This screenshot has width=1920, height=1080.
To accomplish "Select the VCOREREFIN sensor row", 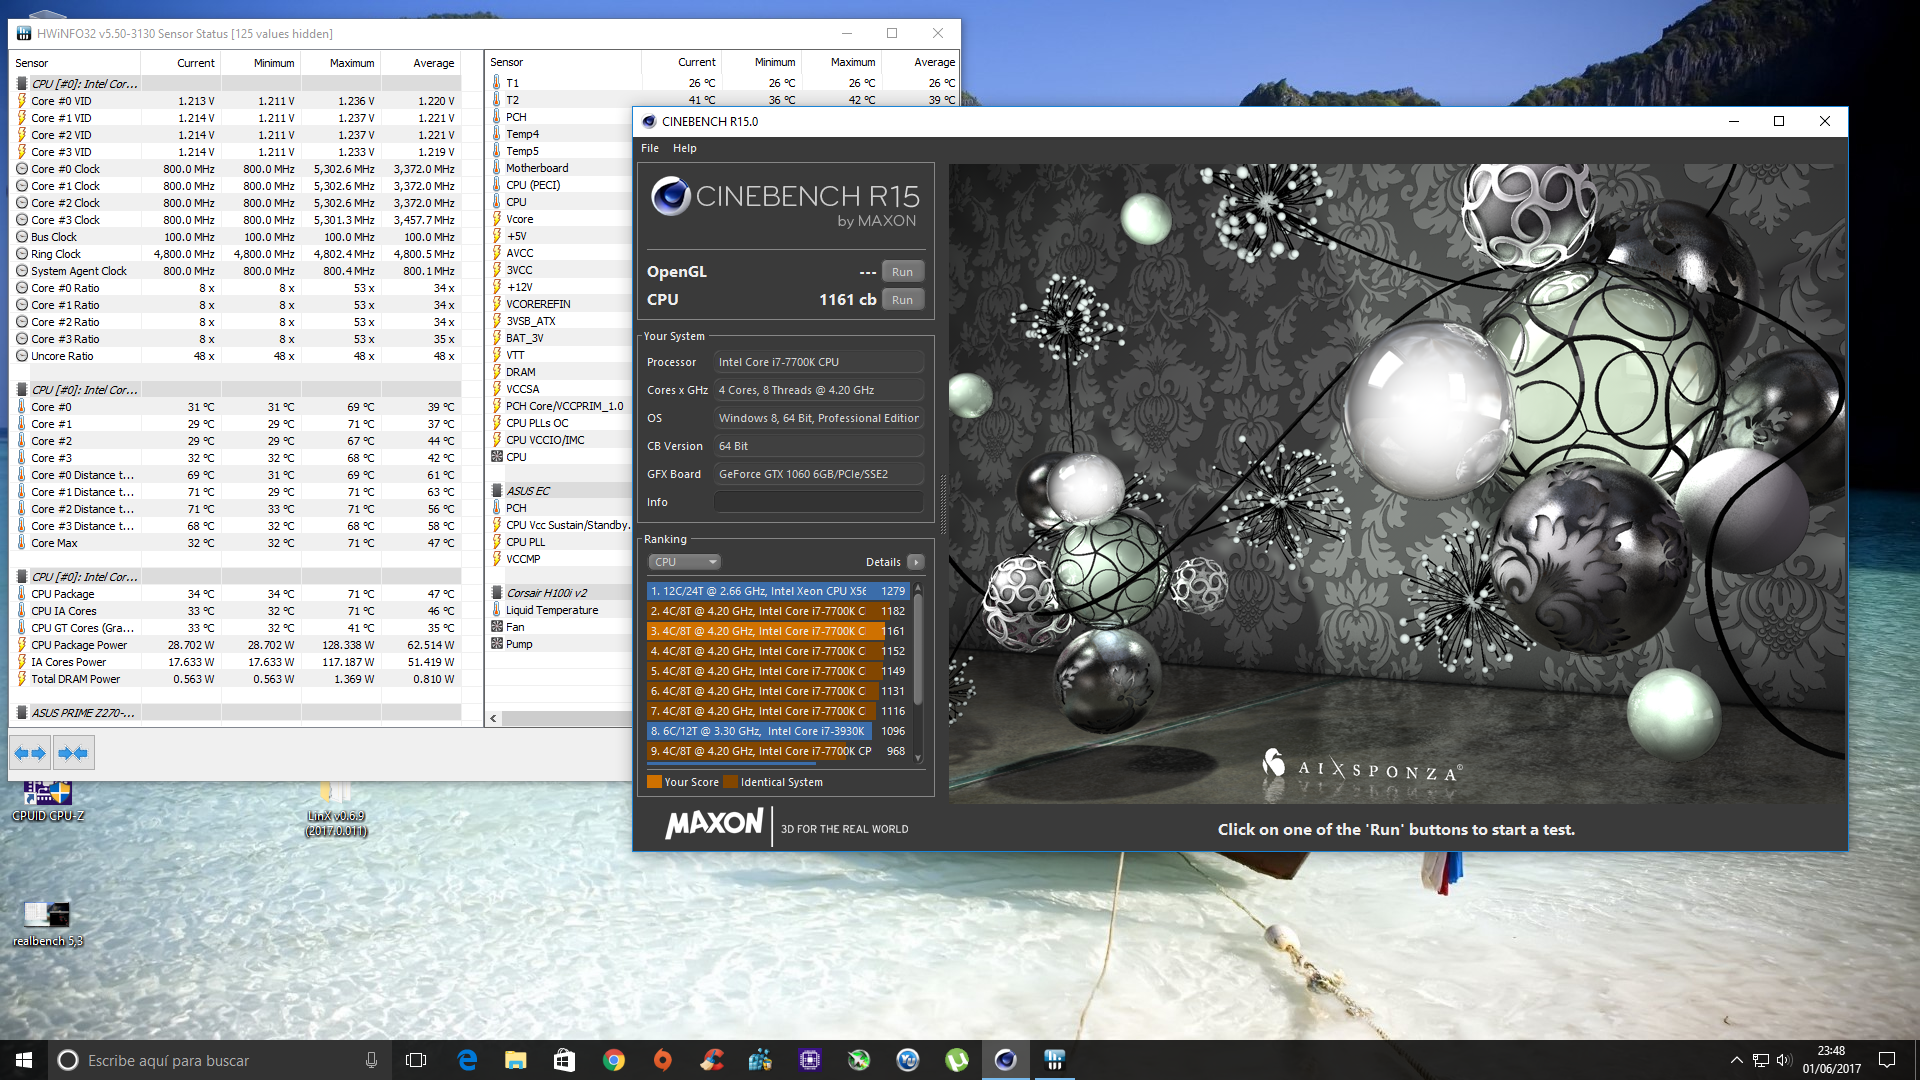I will coord(560,304).
